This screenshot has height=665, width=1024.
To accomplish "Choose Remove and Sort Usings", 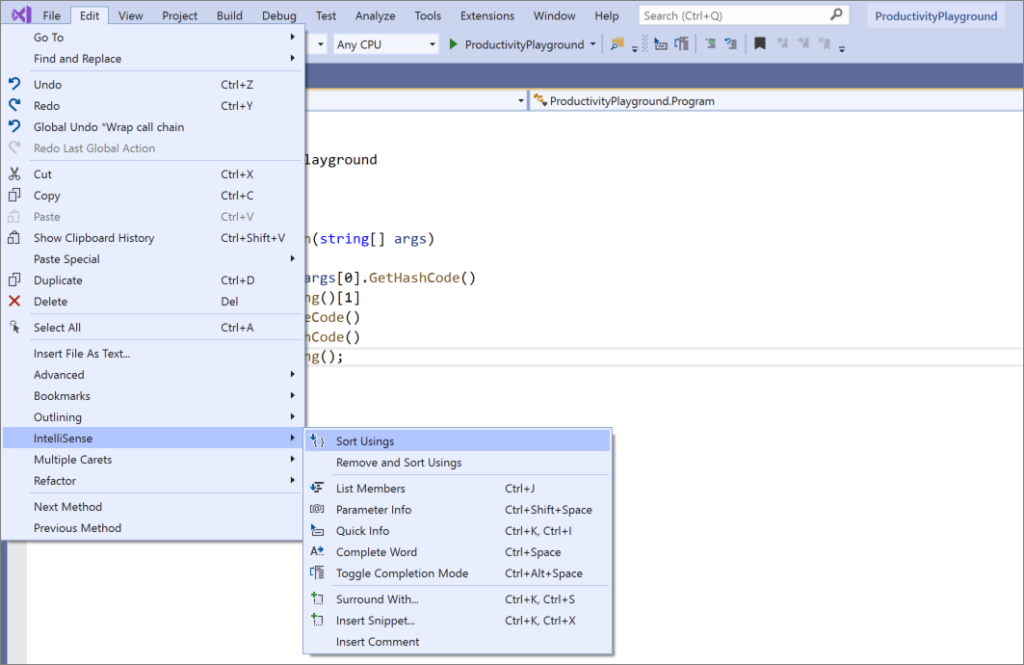I will [398, 463].
